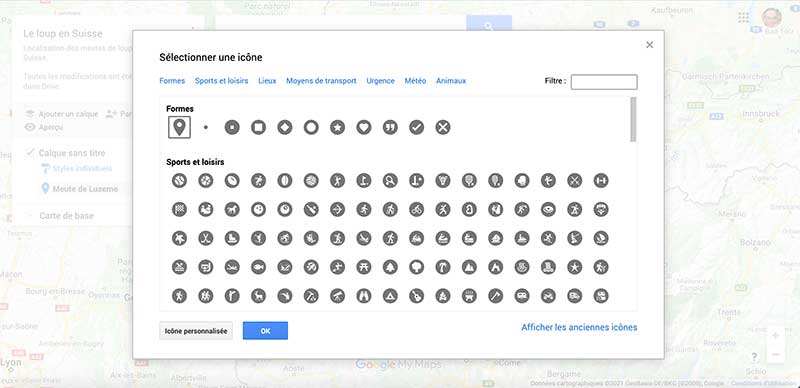Open Afficher les anciennes icônes link
The width and height of the screenshot is (800, 388).
click(x=579, y=328)
